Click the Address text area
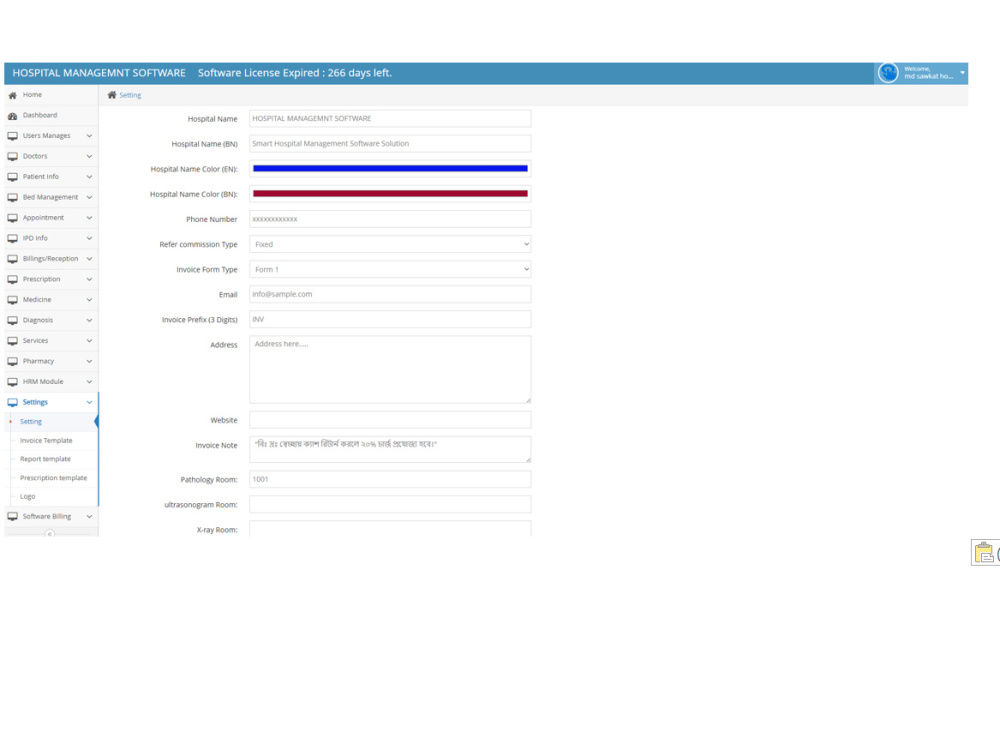1000x750 pixels. 390,369
